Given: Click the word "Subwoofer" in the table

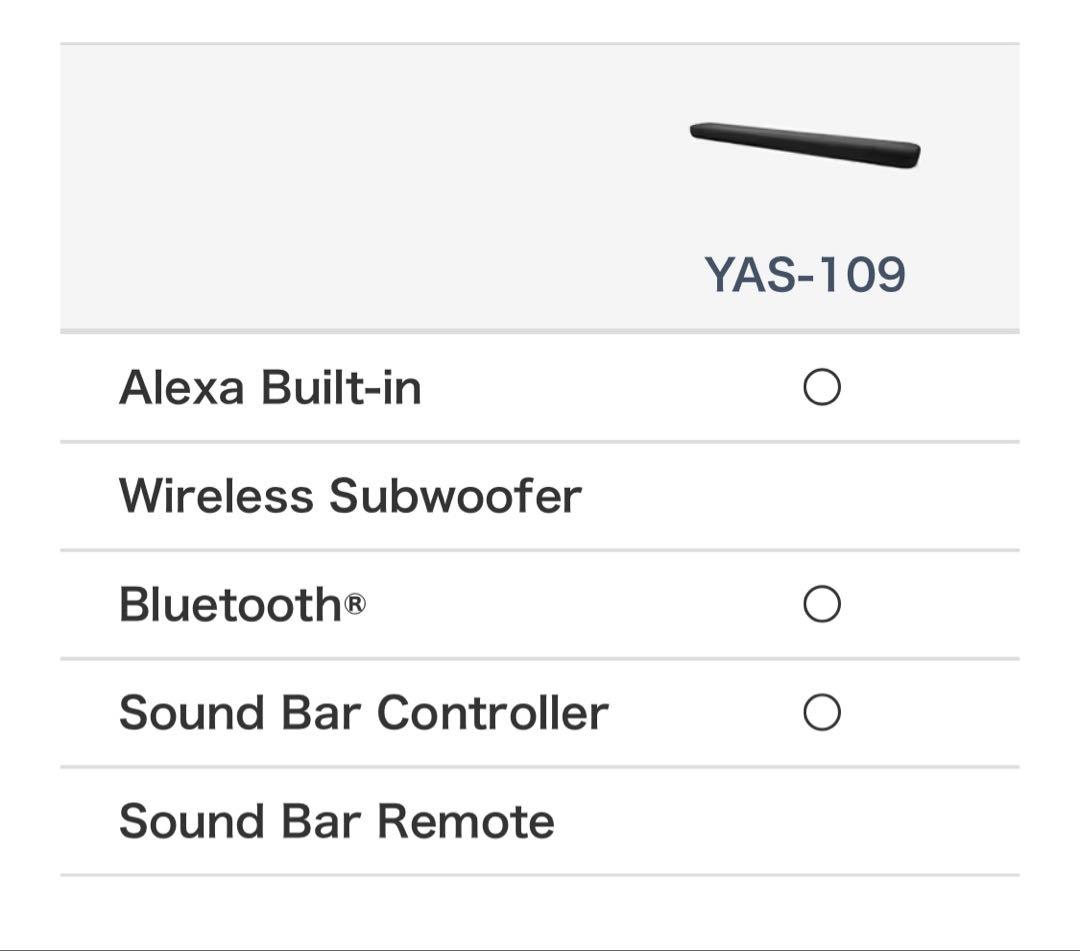Looking at the screenshot, I should click(455, 496).
